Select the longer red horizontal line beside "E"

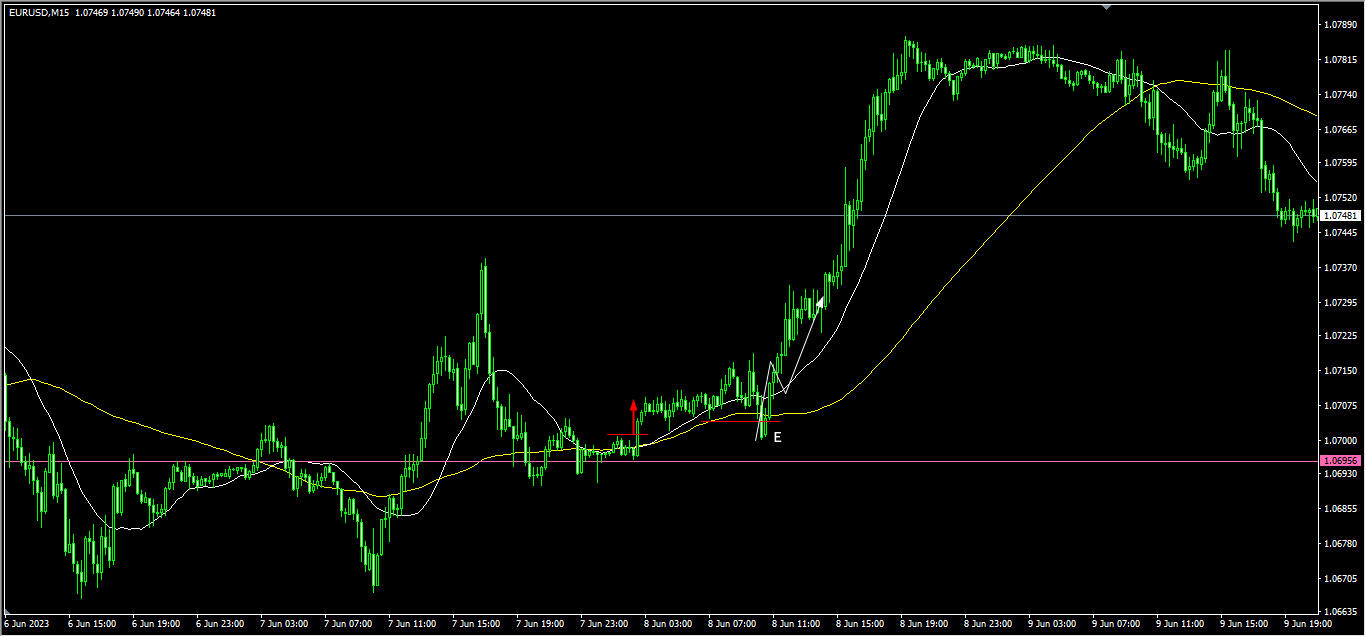[x=740, y=421]
